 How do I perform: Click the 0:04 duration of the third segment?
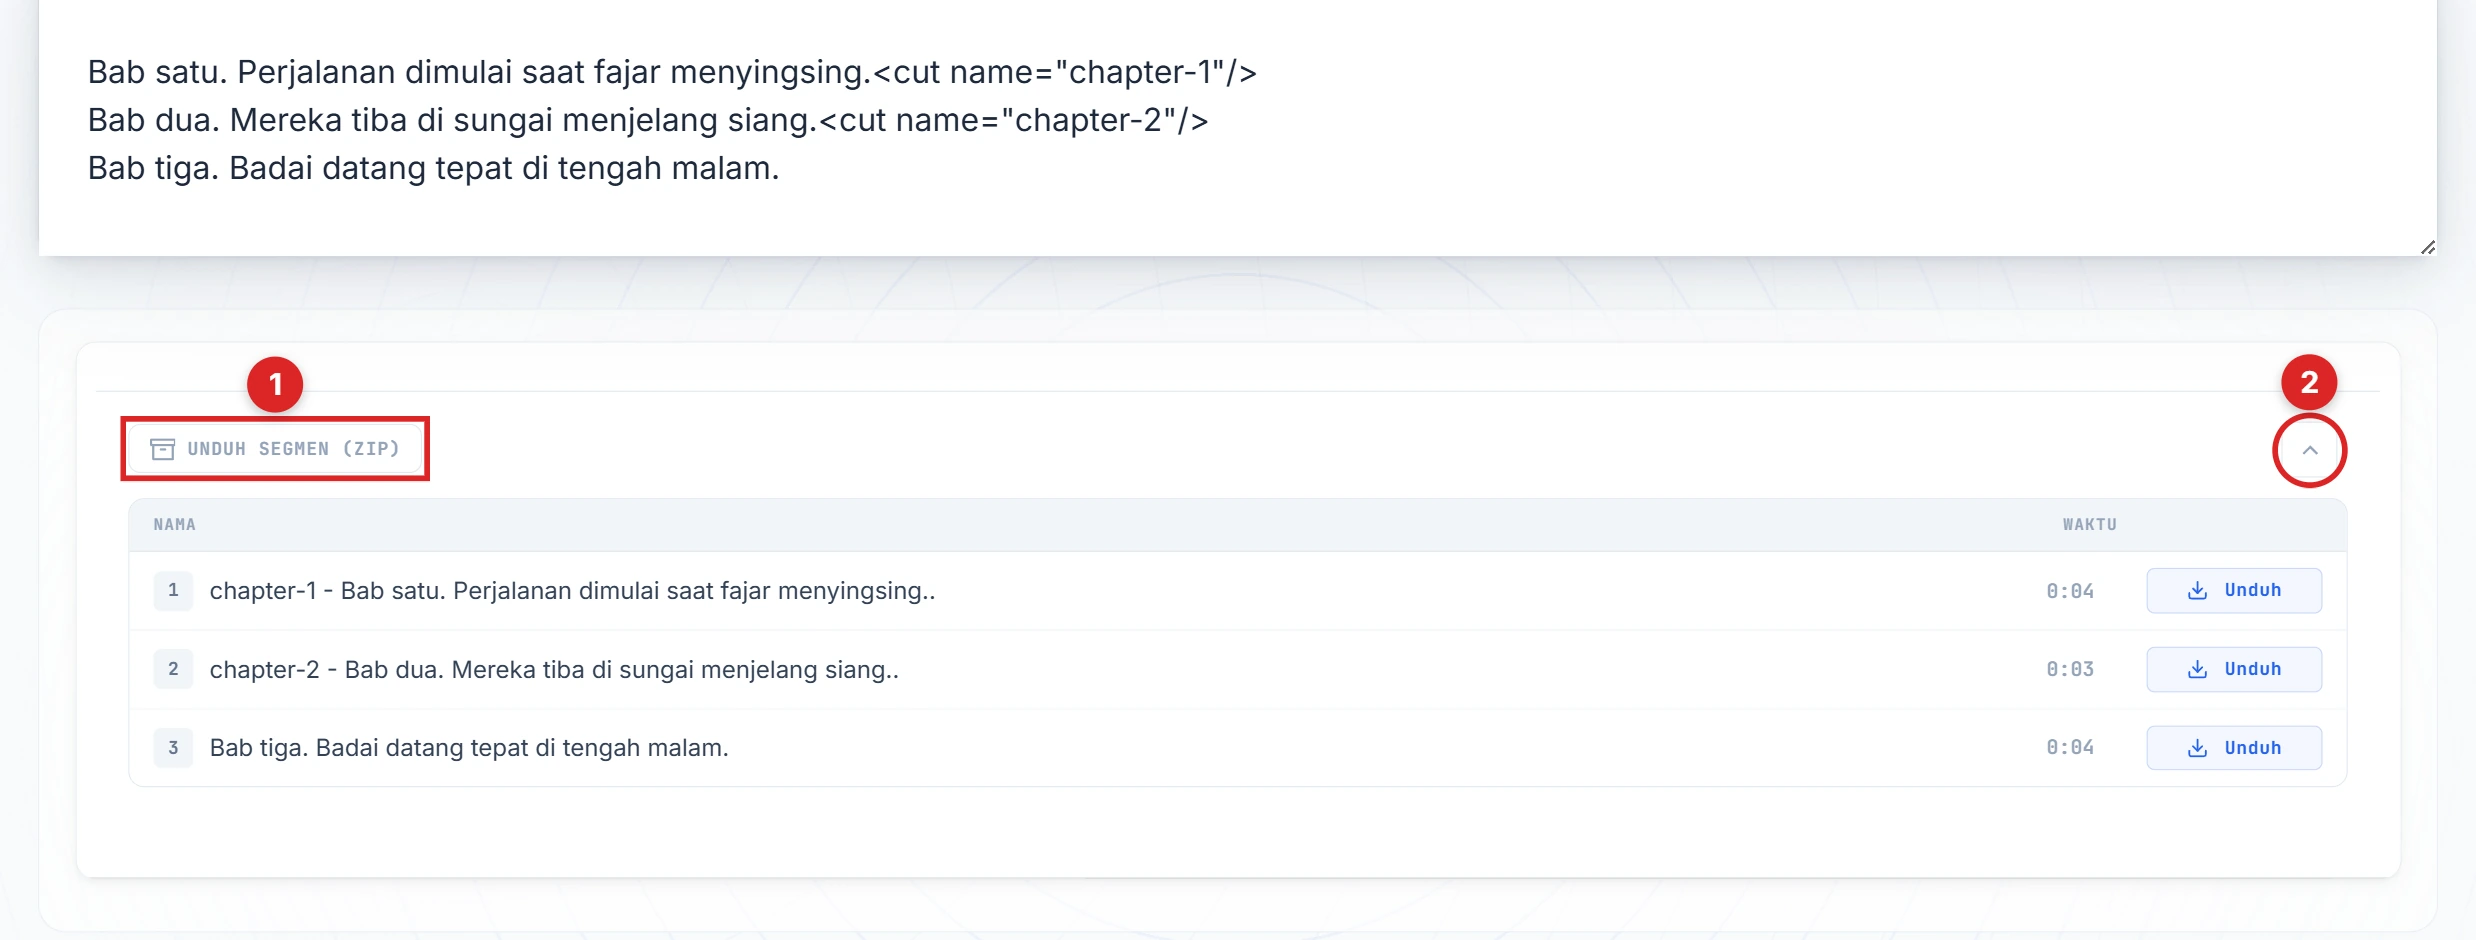2069,748
